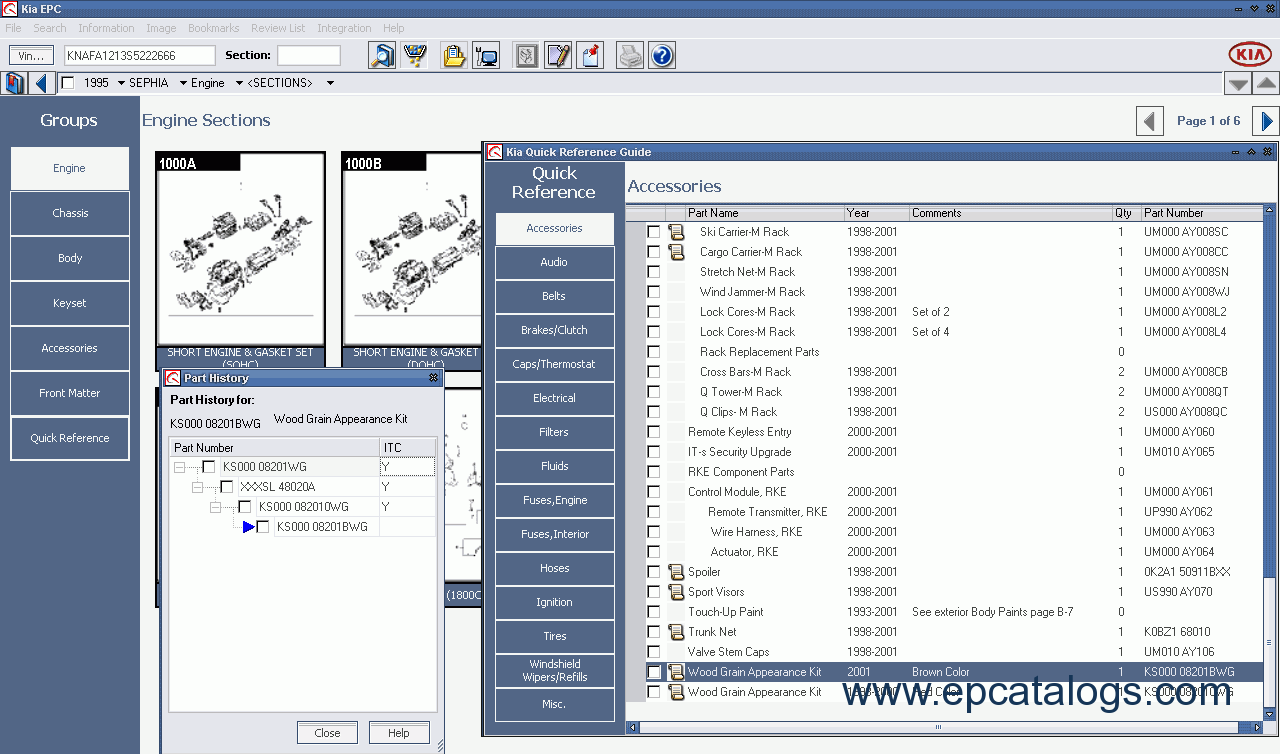1280x754 pixels.
Task: Open the 1995 year dropdown
Action: point(121,83)
